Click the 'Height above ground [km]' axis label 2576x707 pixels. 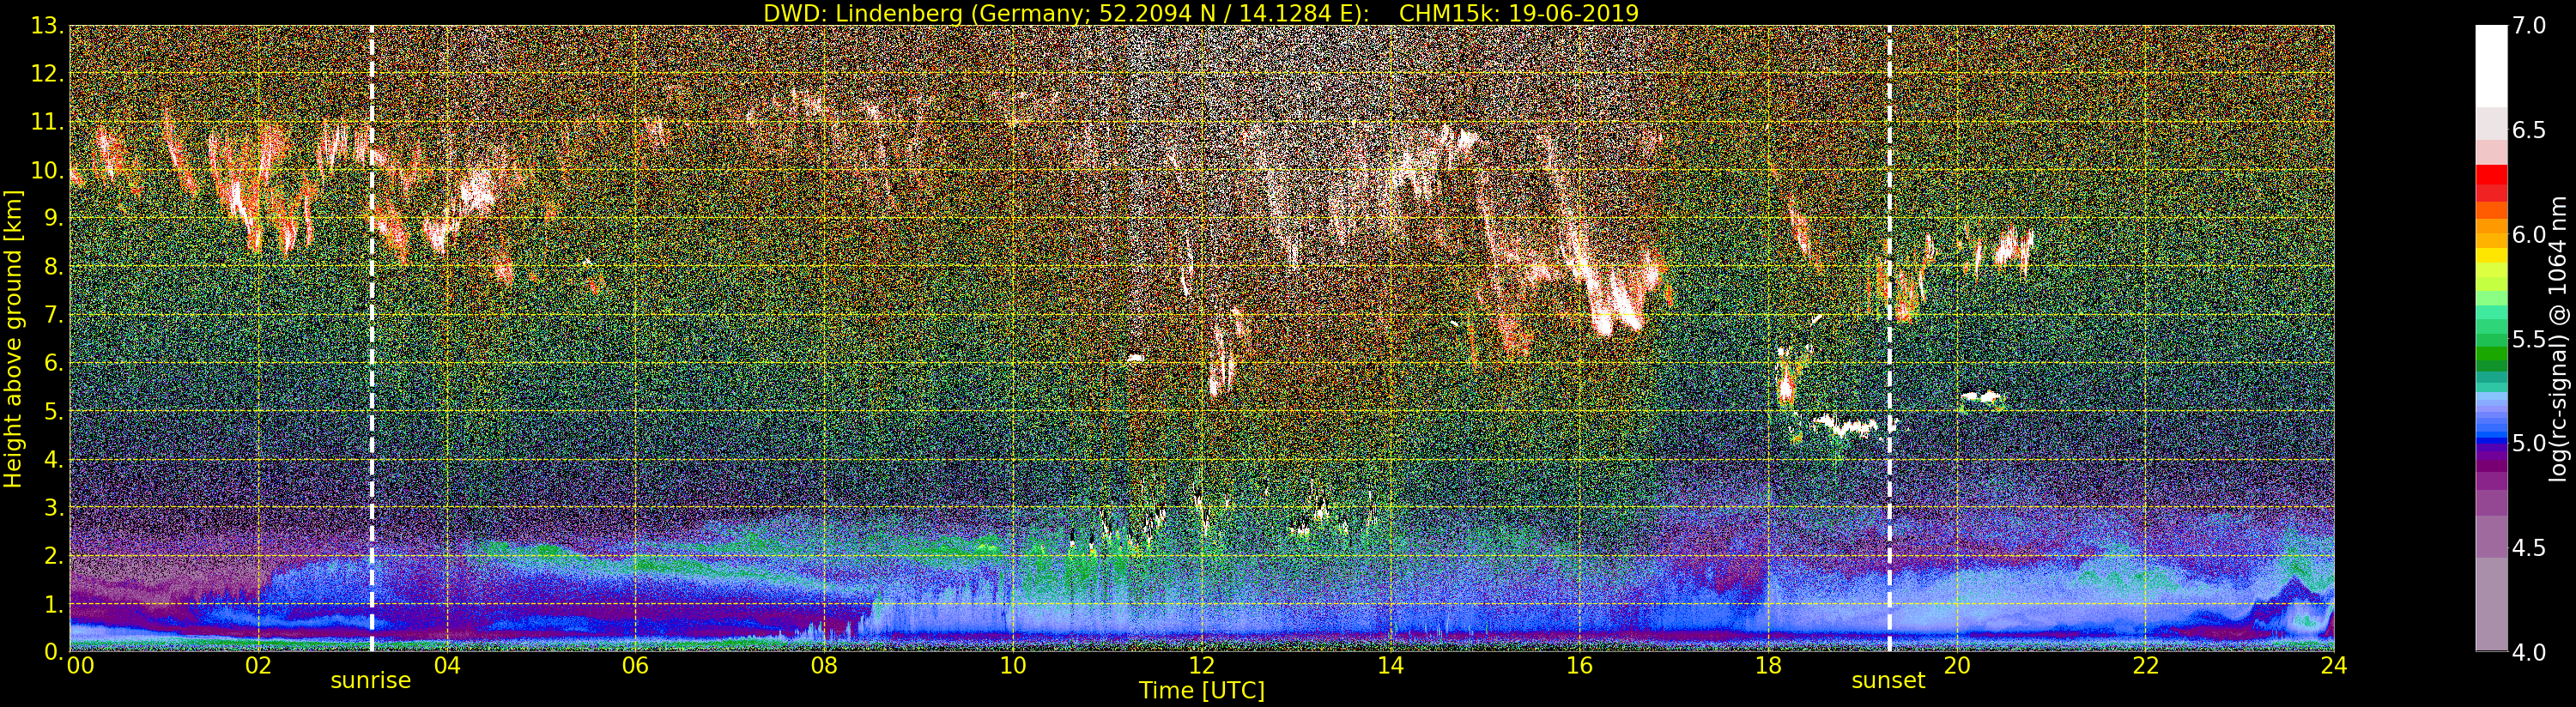click(x=13, y=339)
